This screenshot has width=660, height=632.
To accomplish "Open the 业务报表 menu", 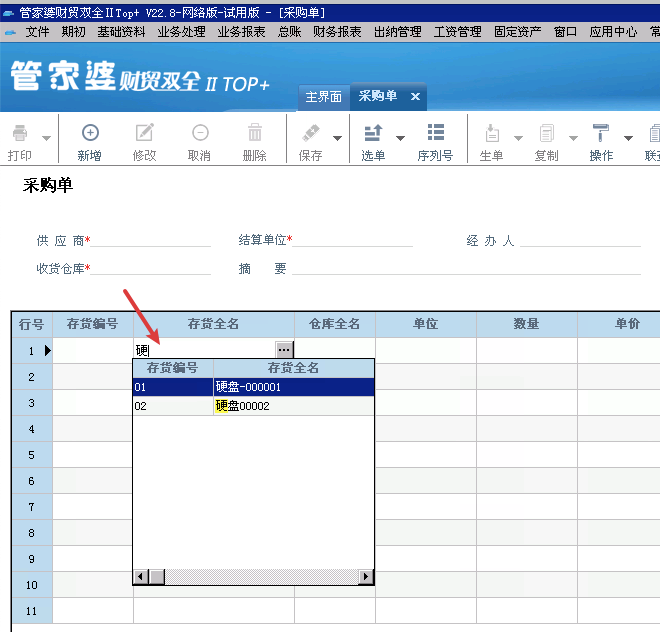I will click(x=241, y=32).
